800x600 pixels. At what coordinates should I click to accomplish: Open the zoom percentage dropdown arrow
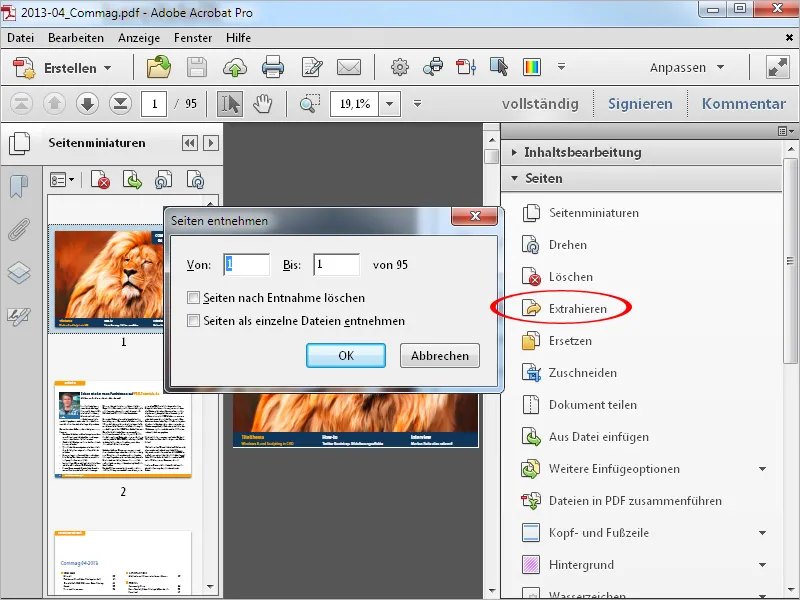pyautogui.click(x=389, y=104)
